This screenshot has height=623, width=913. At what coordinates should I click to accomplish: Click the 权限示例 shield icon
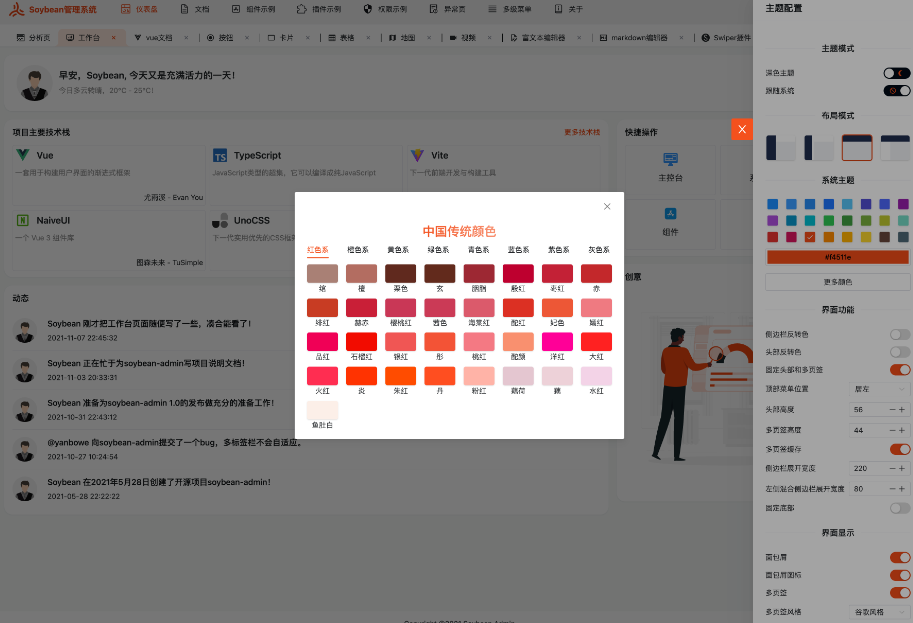(367, 9)
